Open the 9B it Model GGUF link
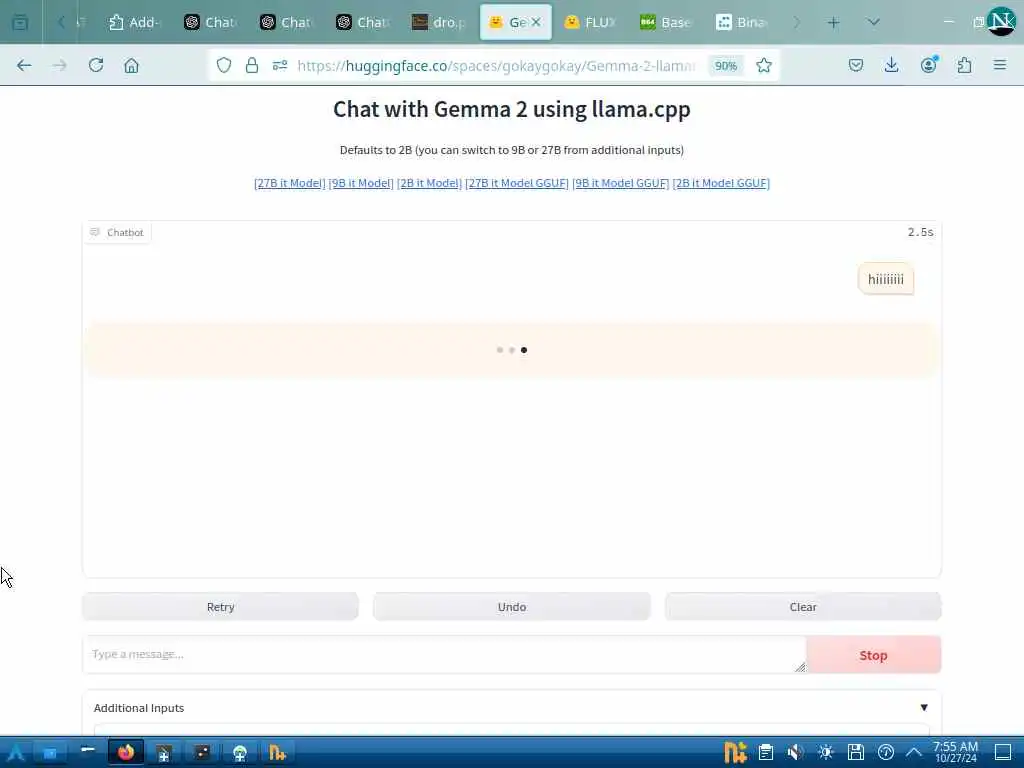This screenshot has width=1024, height=768. (620, 183)
